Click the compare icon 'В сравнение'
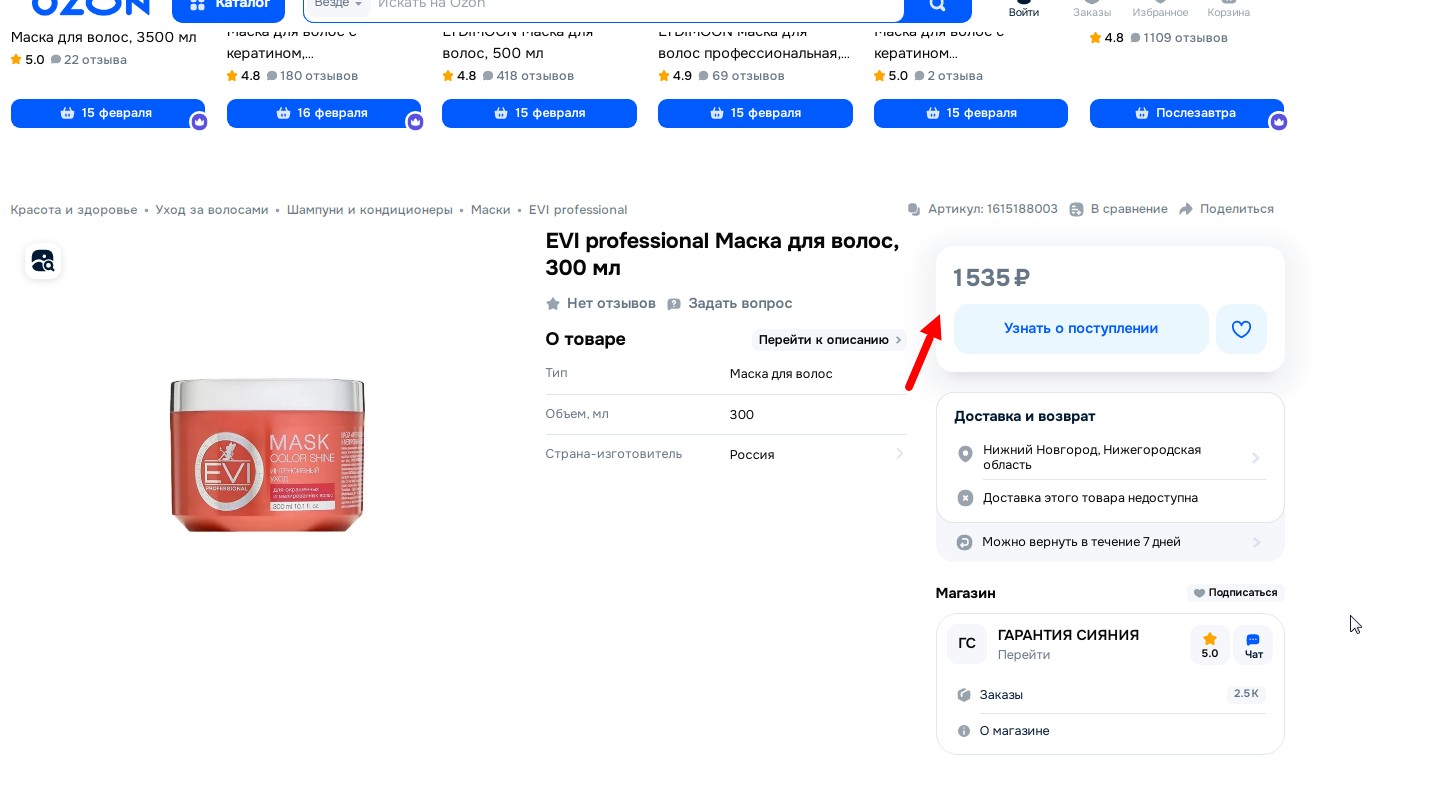The height and width of the screenshot is (793, 1436). click(1076, 209)
